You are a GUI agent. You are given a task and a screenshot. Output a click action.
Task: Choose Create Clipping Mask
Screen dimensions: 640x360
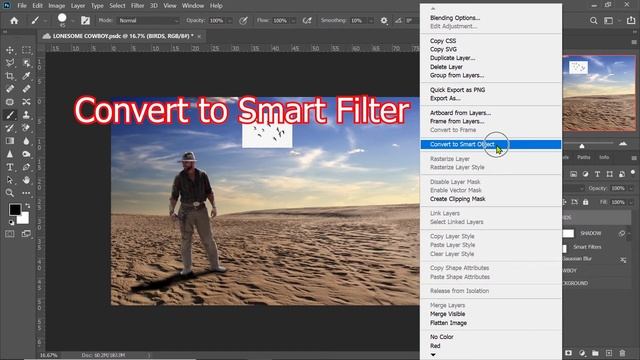(x=458, y=199)
